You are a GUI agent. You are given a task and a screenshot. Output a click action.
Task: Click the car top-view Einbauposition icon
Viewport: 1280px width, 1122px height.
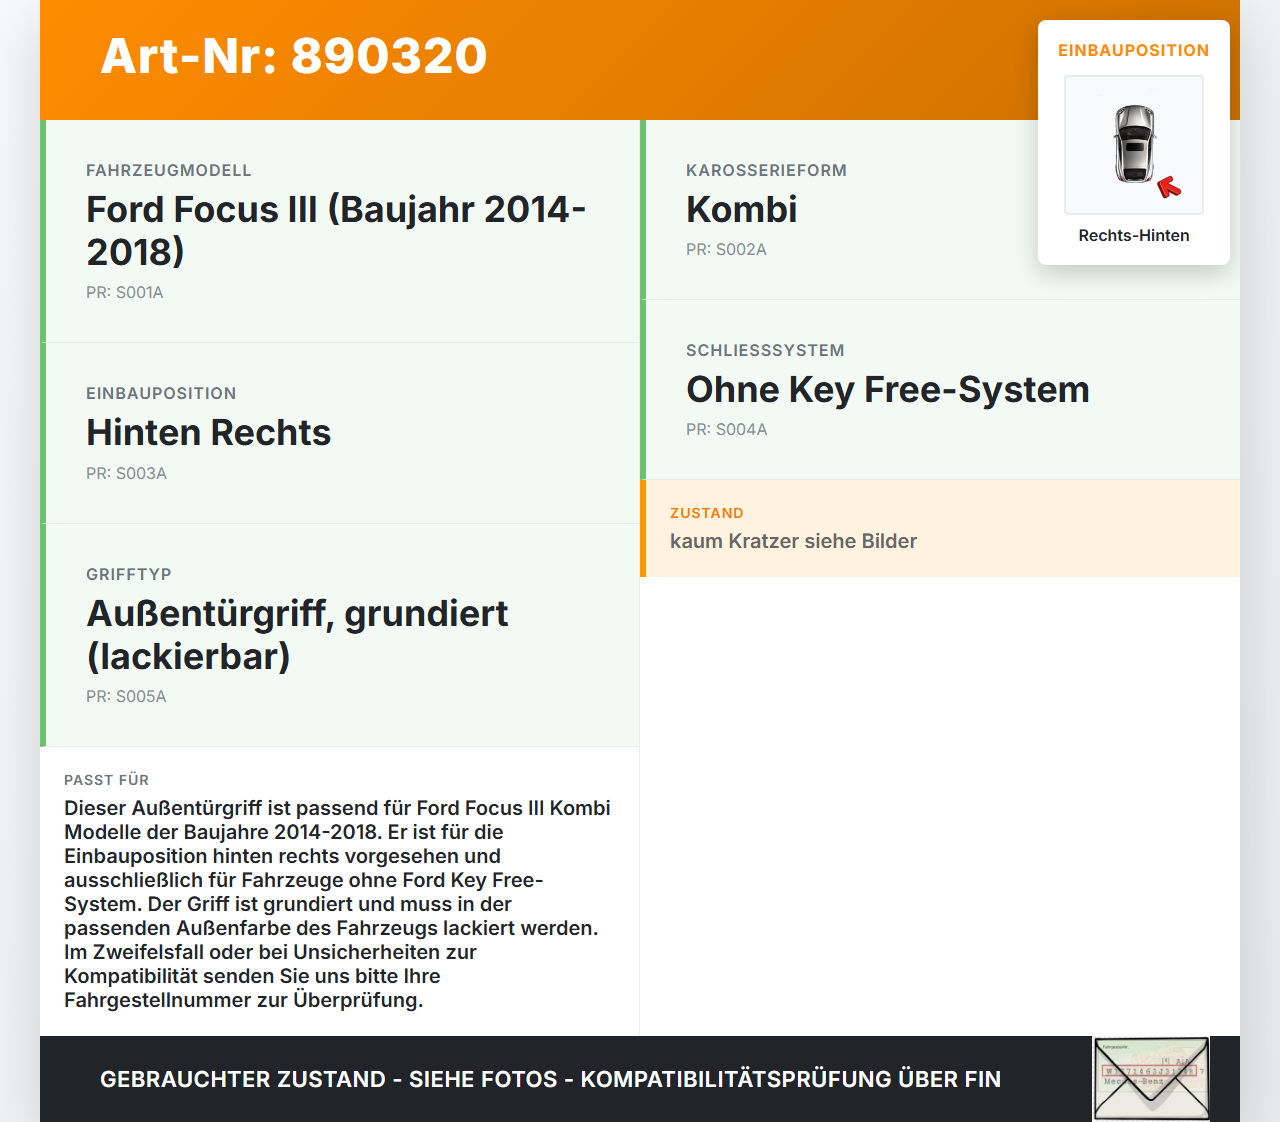click(1133, 145)
